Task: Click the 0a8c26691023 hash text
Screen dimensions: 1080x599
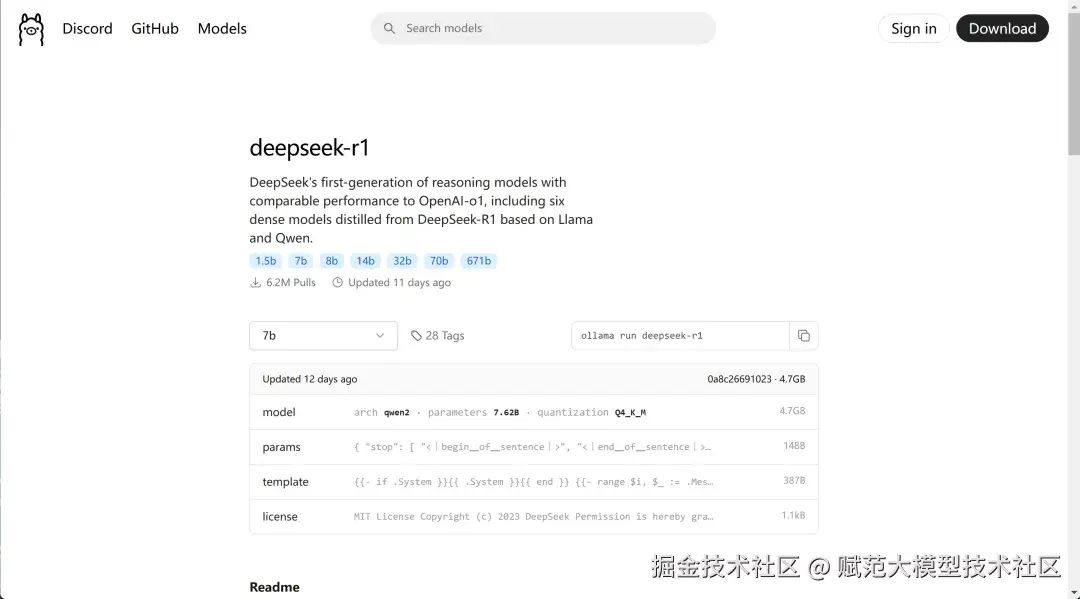Action: pyautogui.click(x=739, y=379)
